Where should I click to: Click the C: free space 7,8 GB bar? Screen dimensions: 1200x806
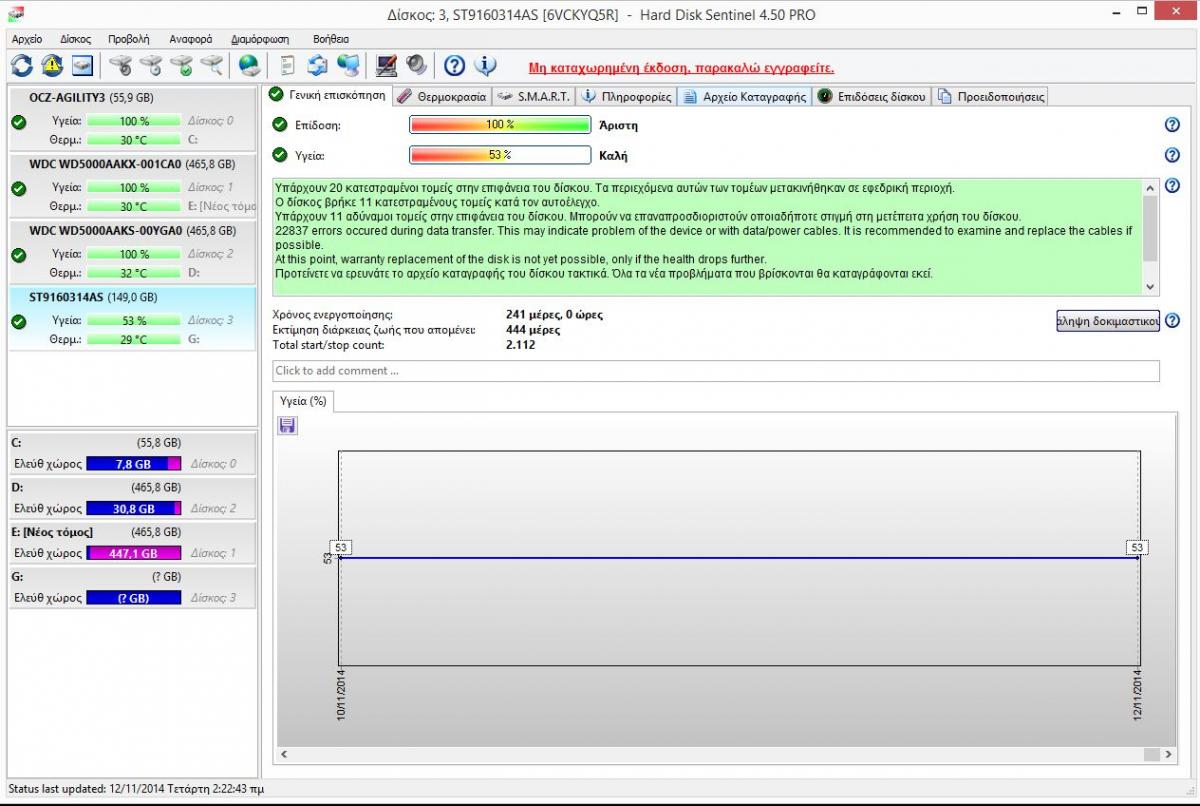pyautogui.click(x=134, y=464)
